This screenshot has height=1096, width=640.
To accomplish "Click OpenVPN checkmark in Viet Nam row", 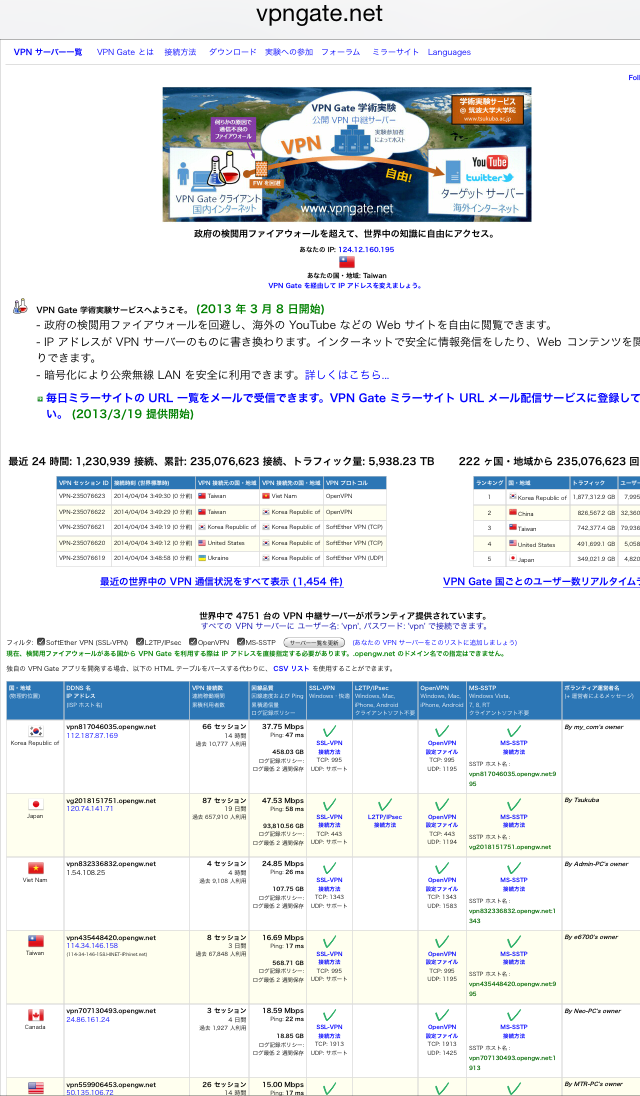I will (x=442, y=870).
